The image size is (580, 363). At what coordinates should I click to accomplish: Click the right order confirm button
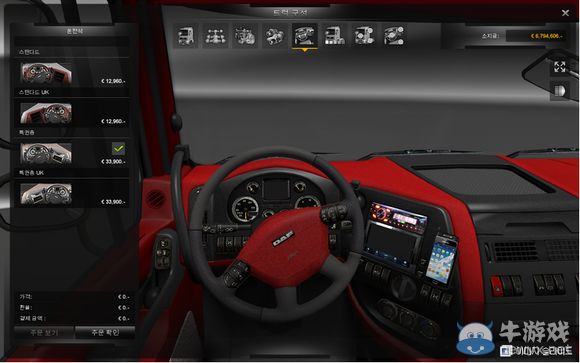pos(105,333)
